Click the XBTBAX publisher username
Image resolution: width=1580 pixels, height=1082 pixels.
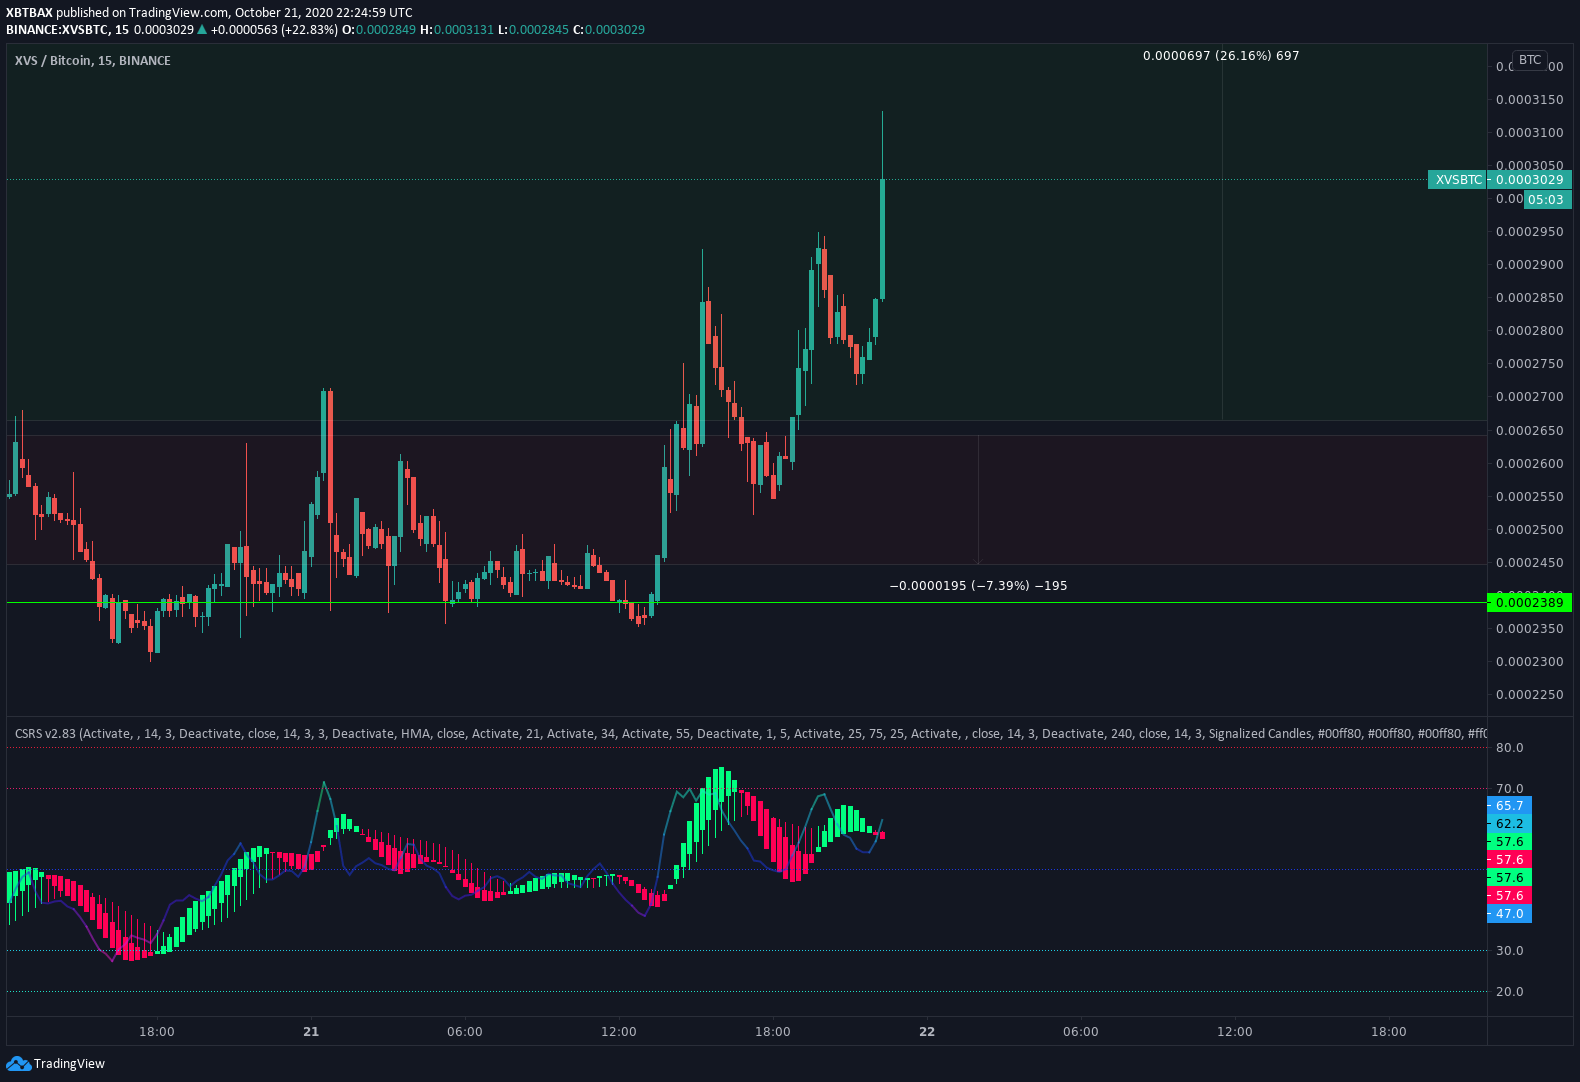click(29, 13)
